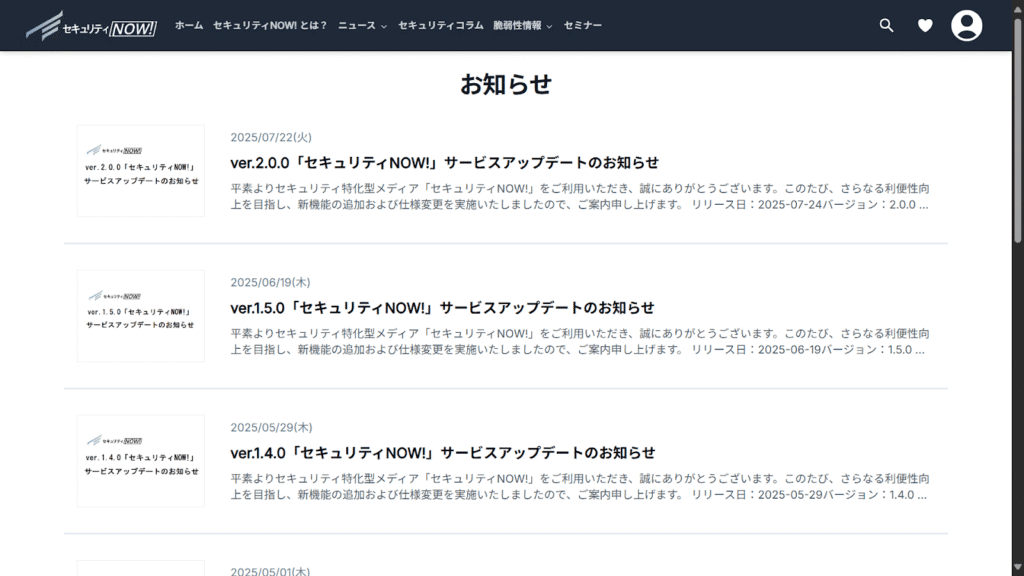Image resolution: width=1024 pixels, height=576 pixels.
Task: Open the ver.1.4.0 service update article title
Action: (x=443, y=453)
